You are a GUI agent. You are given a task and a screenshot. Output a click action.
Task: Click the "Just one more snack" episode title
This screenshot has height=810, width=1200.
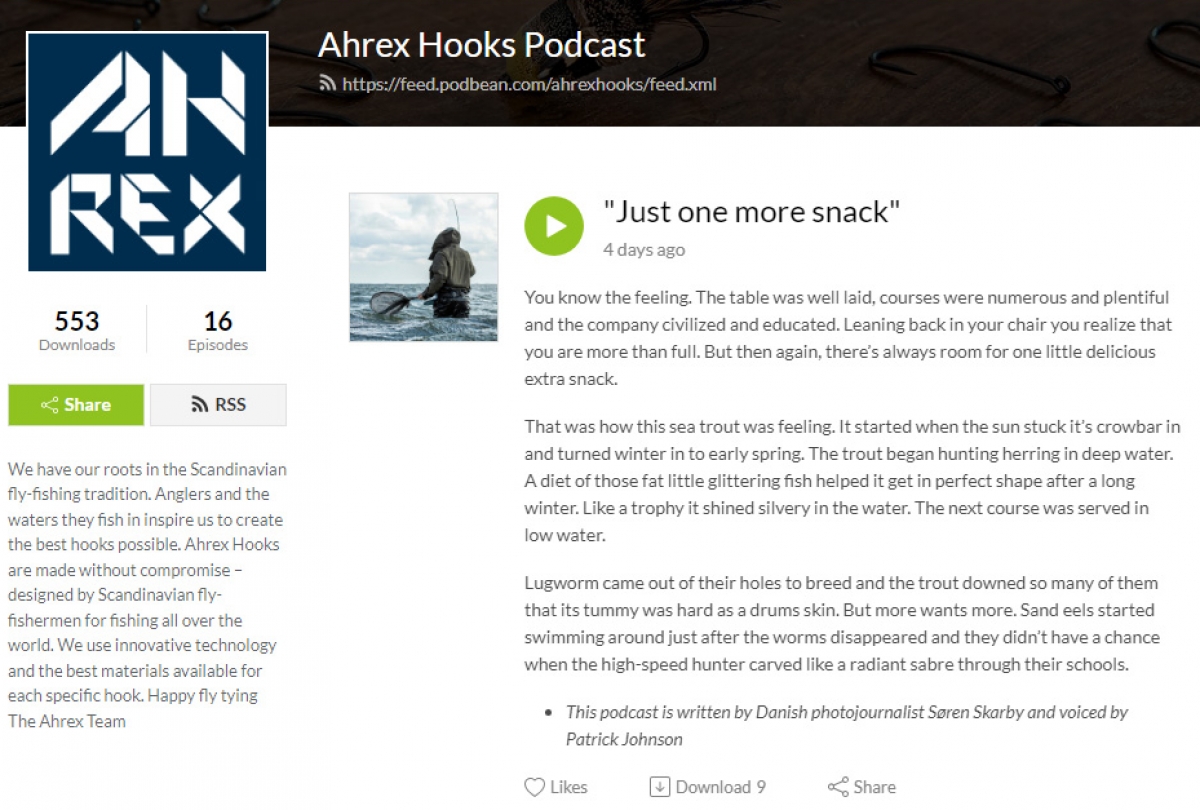[x=752, y=212]
